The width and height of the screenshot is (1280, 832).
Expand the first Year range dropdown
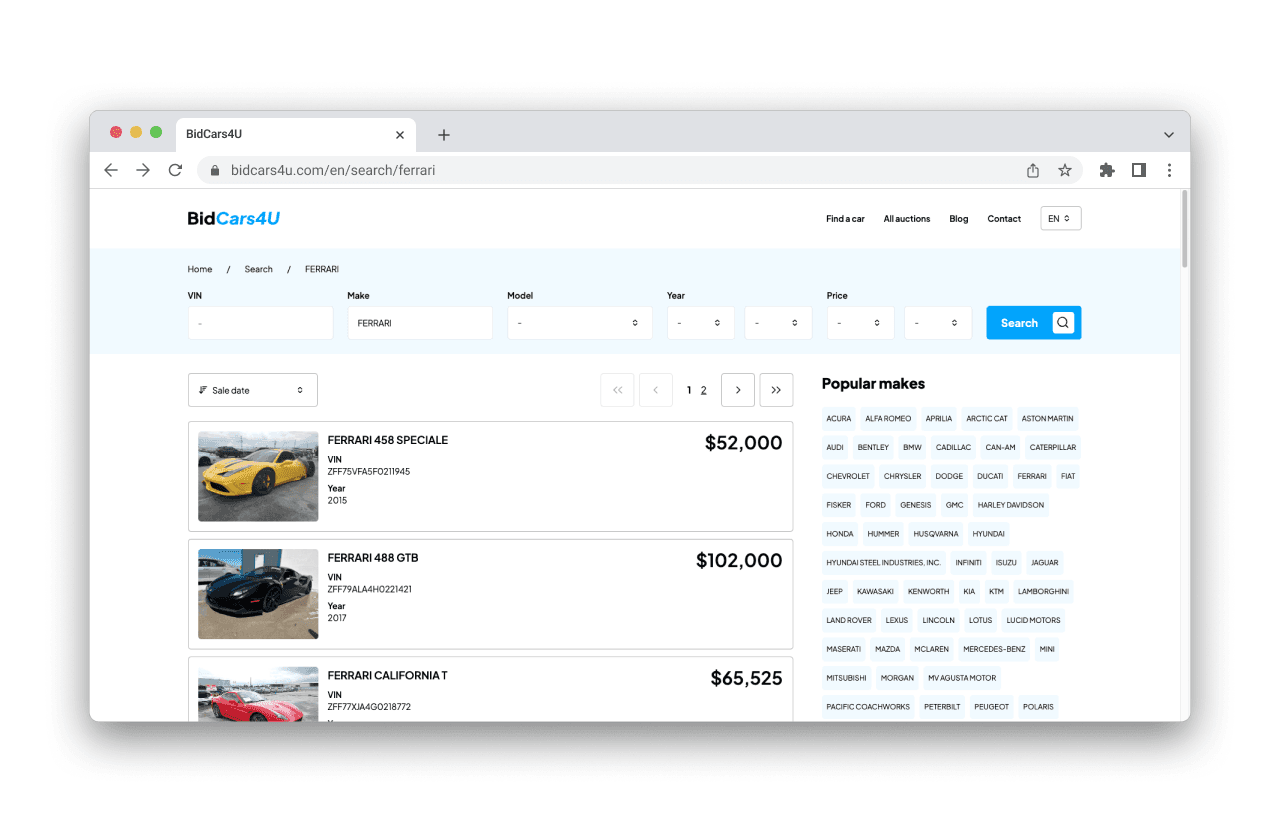pos(700,323)
